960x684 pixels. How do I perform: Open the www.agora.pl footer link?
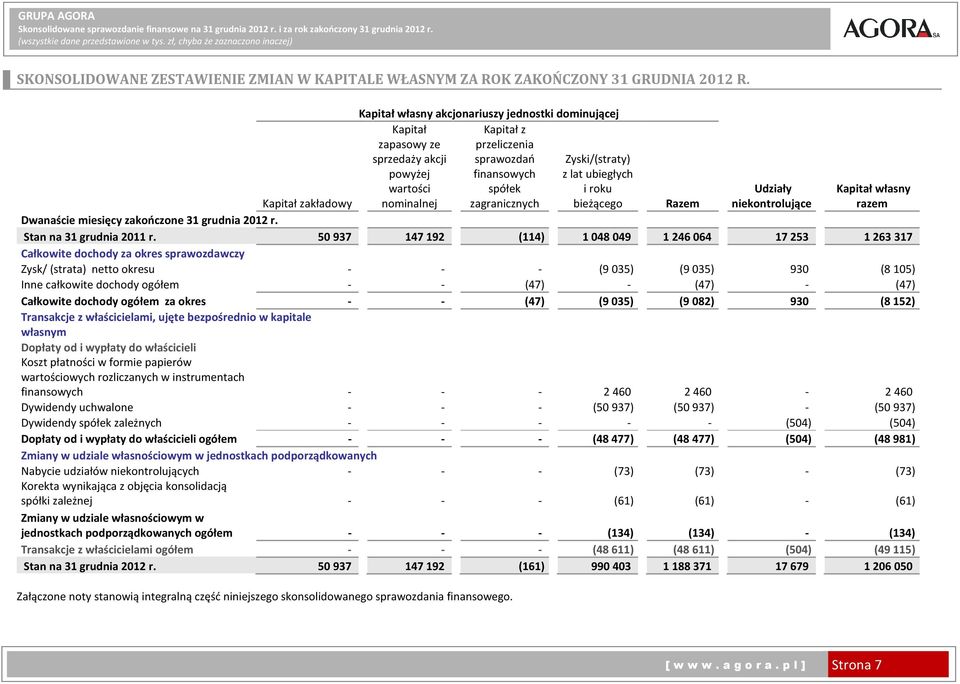pyautogui.click(x=735, y=665)
